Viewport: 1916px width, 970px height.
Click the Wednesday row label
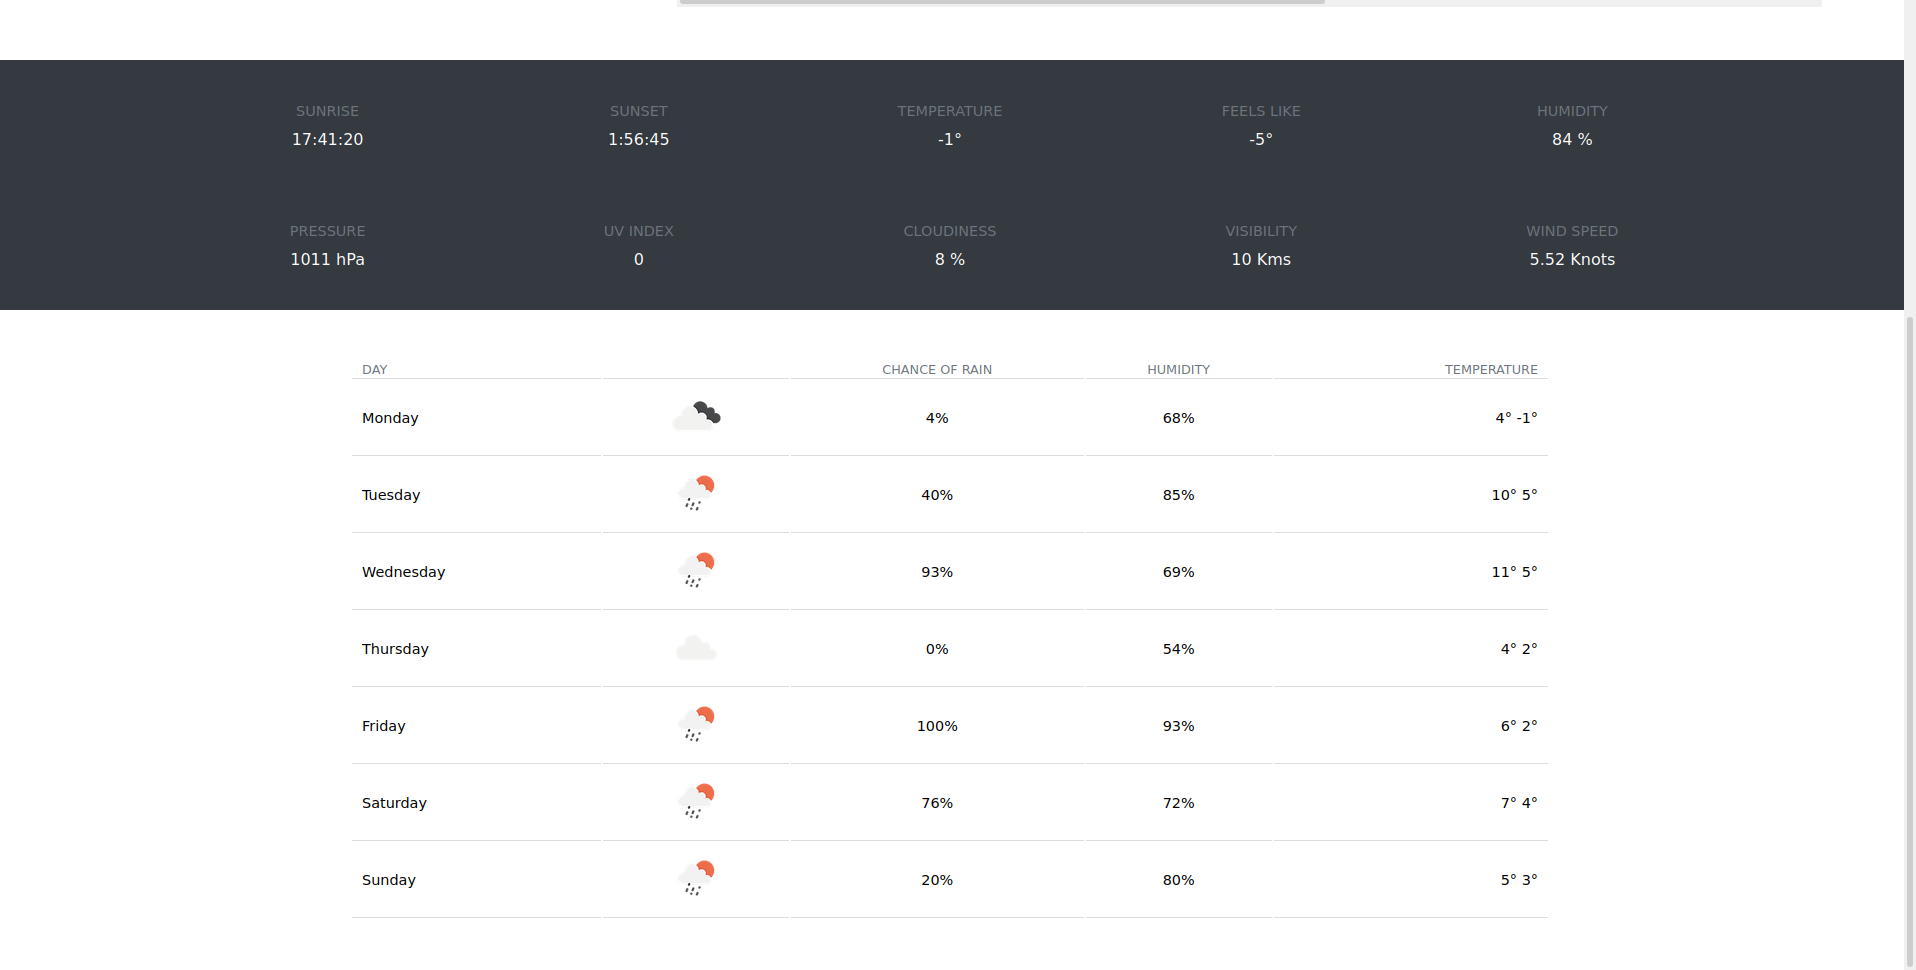[x=404, y=572]
